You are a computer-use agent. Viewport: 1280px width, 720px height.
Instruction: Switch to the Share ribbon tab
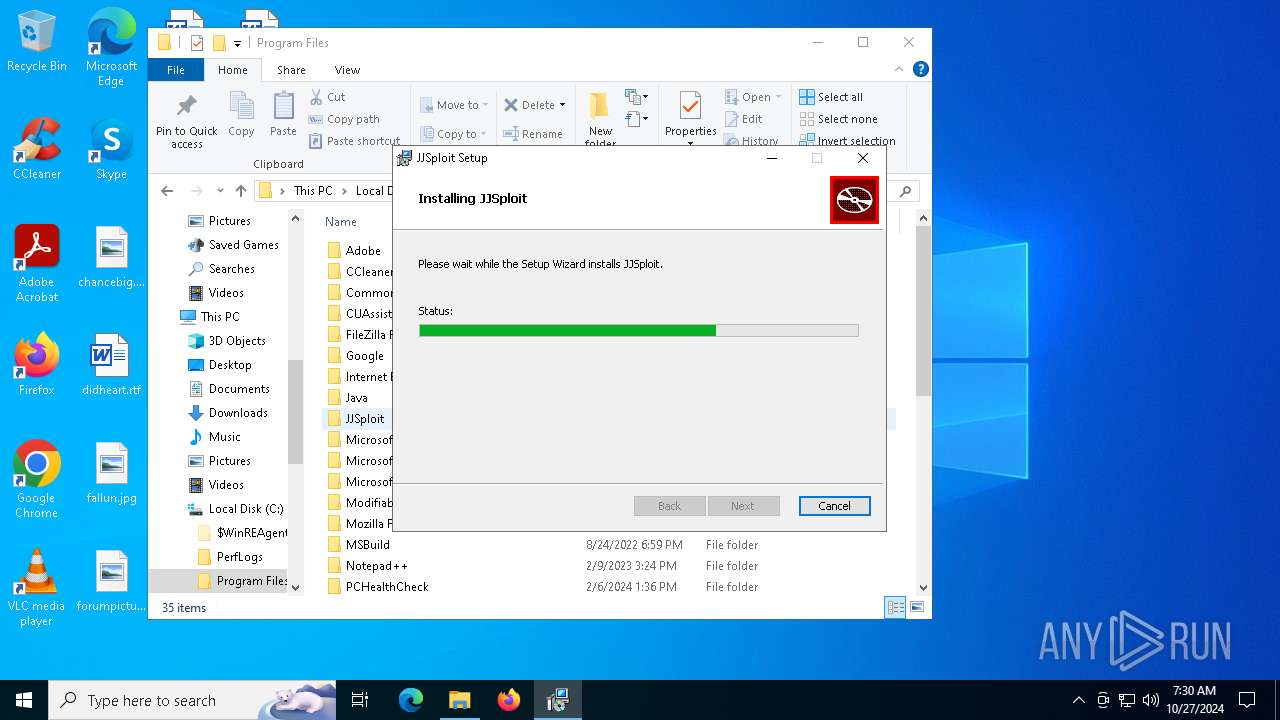pos(291,70)
